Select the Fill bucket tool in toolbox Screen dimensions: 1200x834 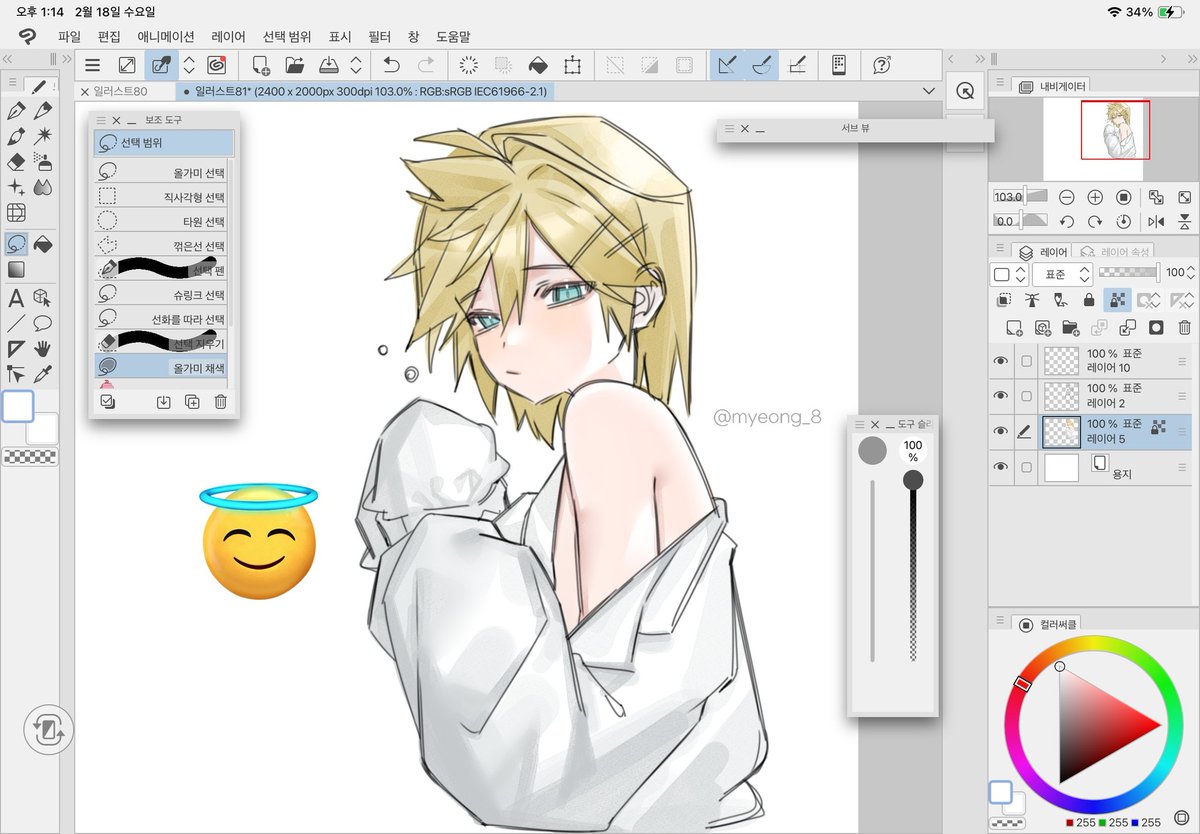pyautogui.click(x=42, y=243)
